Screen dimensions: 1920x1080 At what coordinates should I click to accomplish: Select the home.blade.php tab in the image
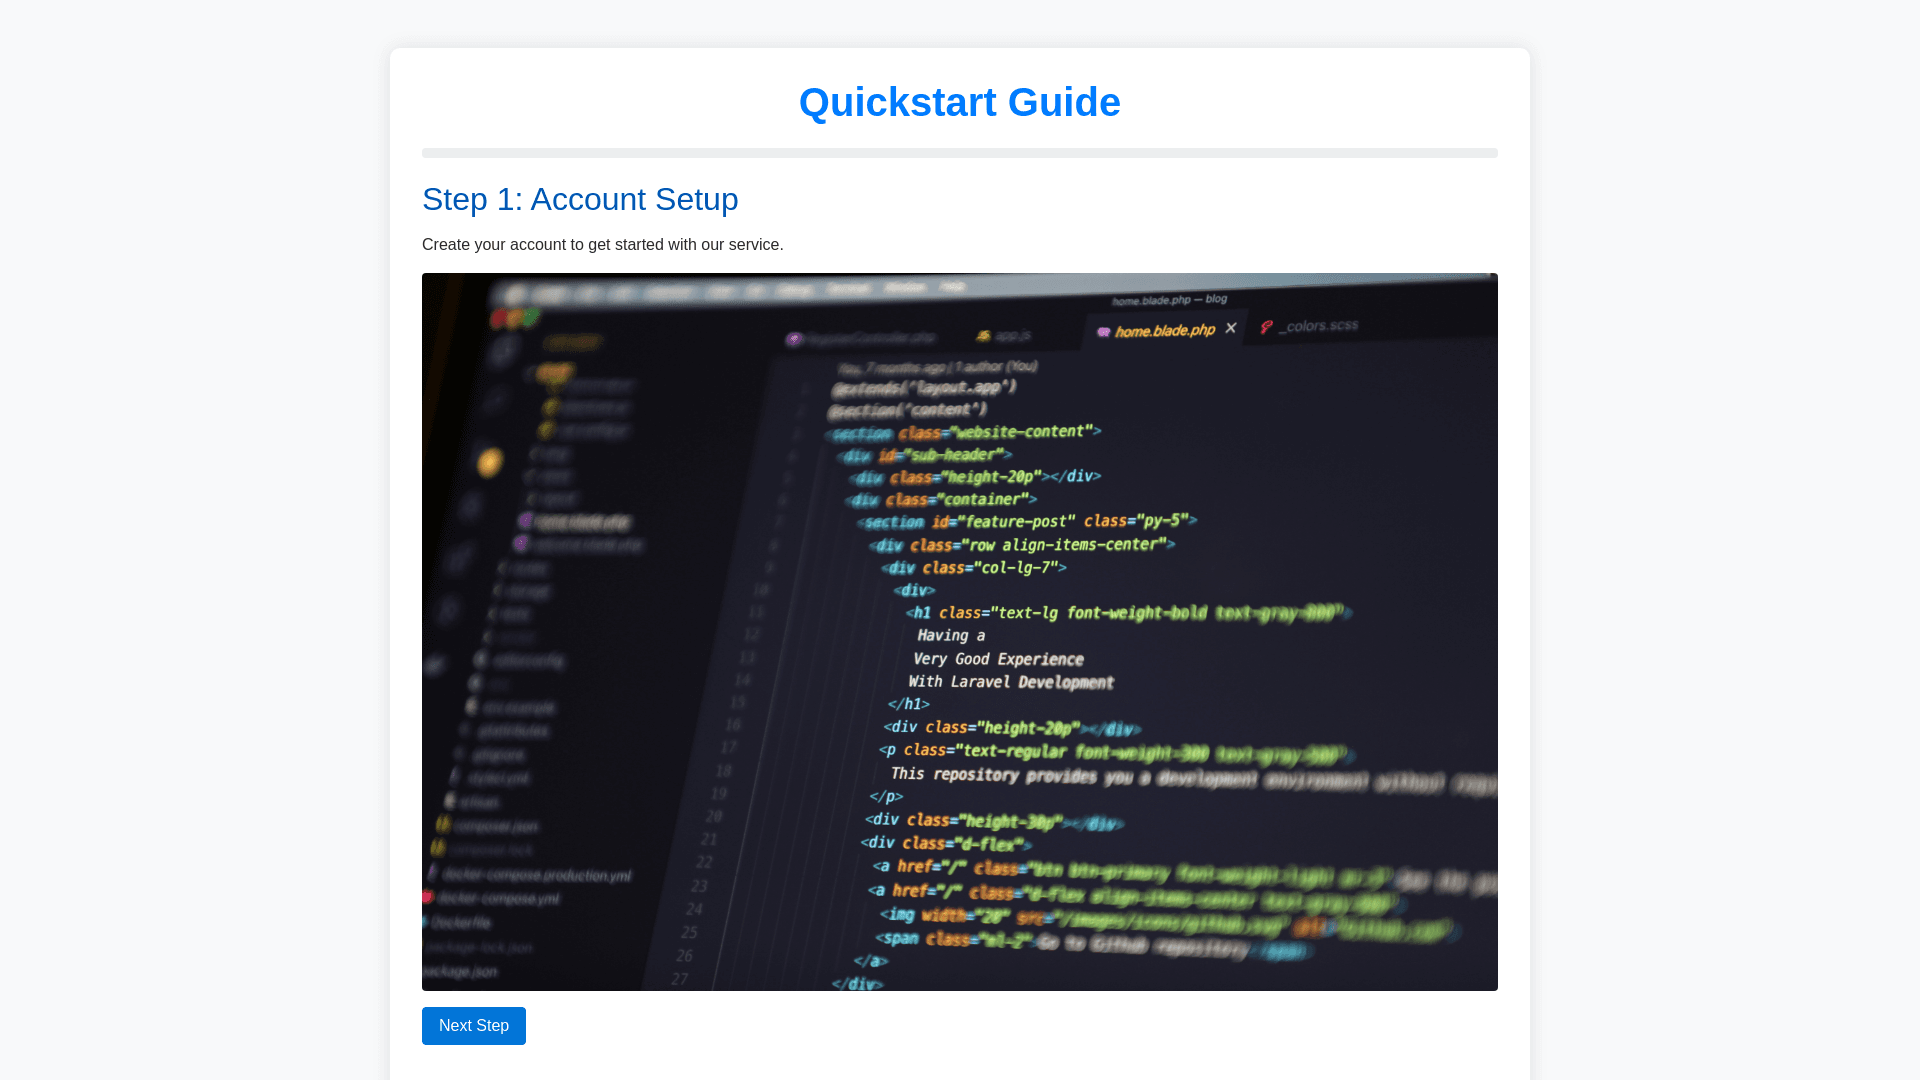click(x=1164, y=331)
